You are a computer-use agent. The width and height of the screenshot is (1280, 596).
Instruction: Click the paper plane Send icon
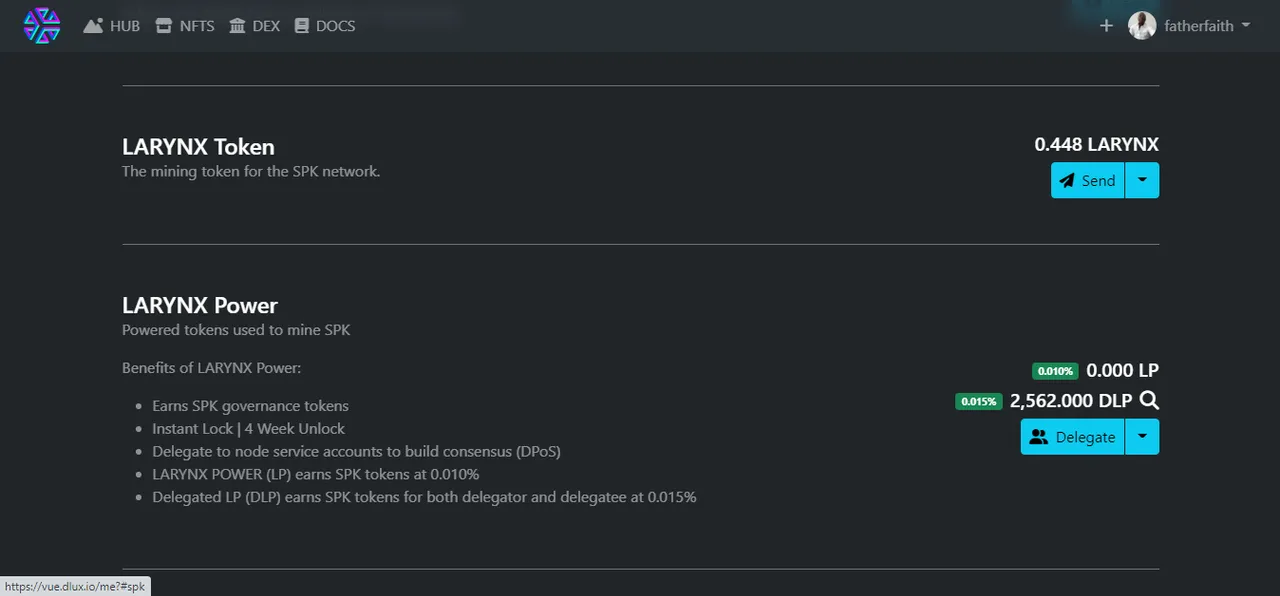pos(1067,181)
